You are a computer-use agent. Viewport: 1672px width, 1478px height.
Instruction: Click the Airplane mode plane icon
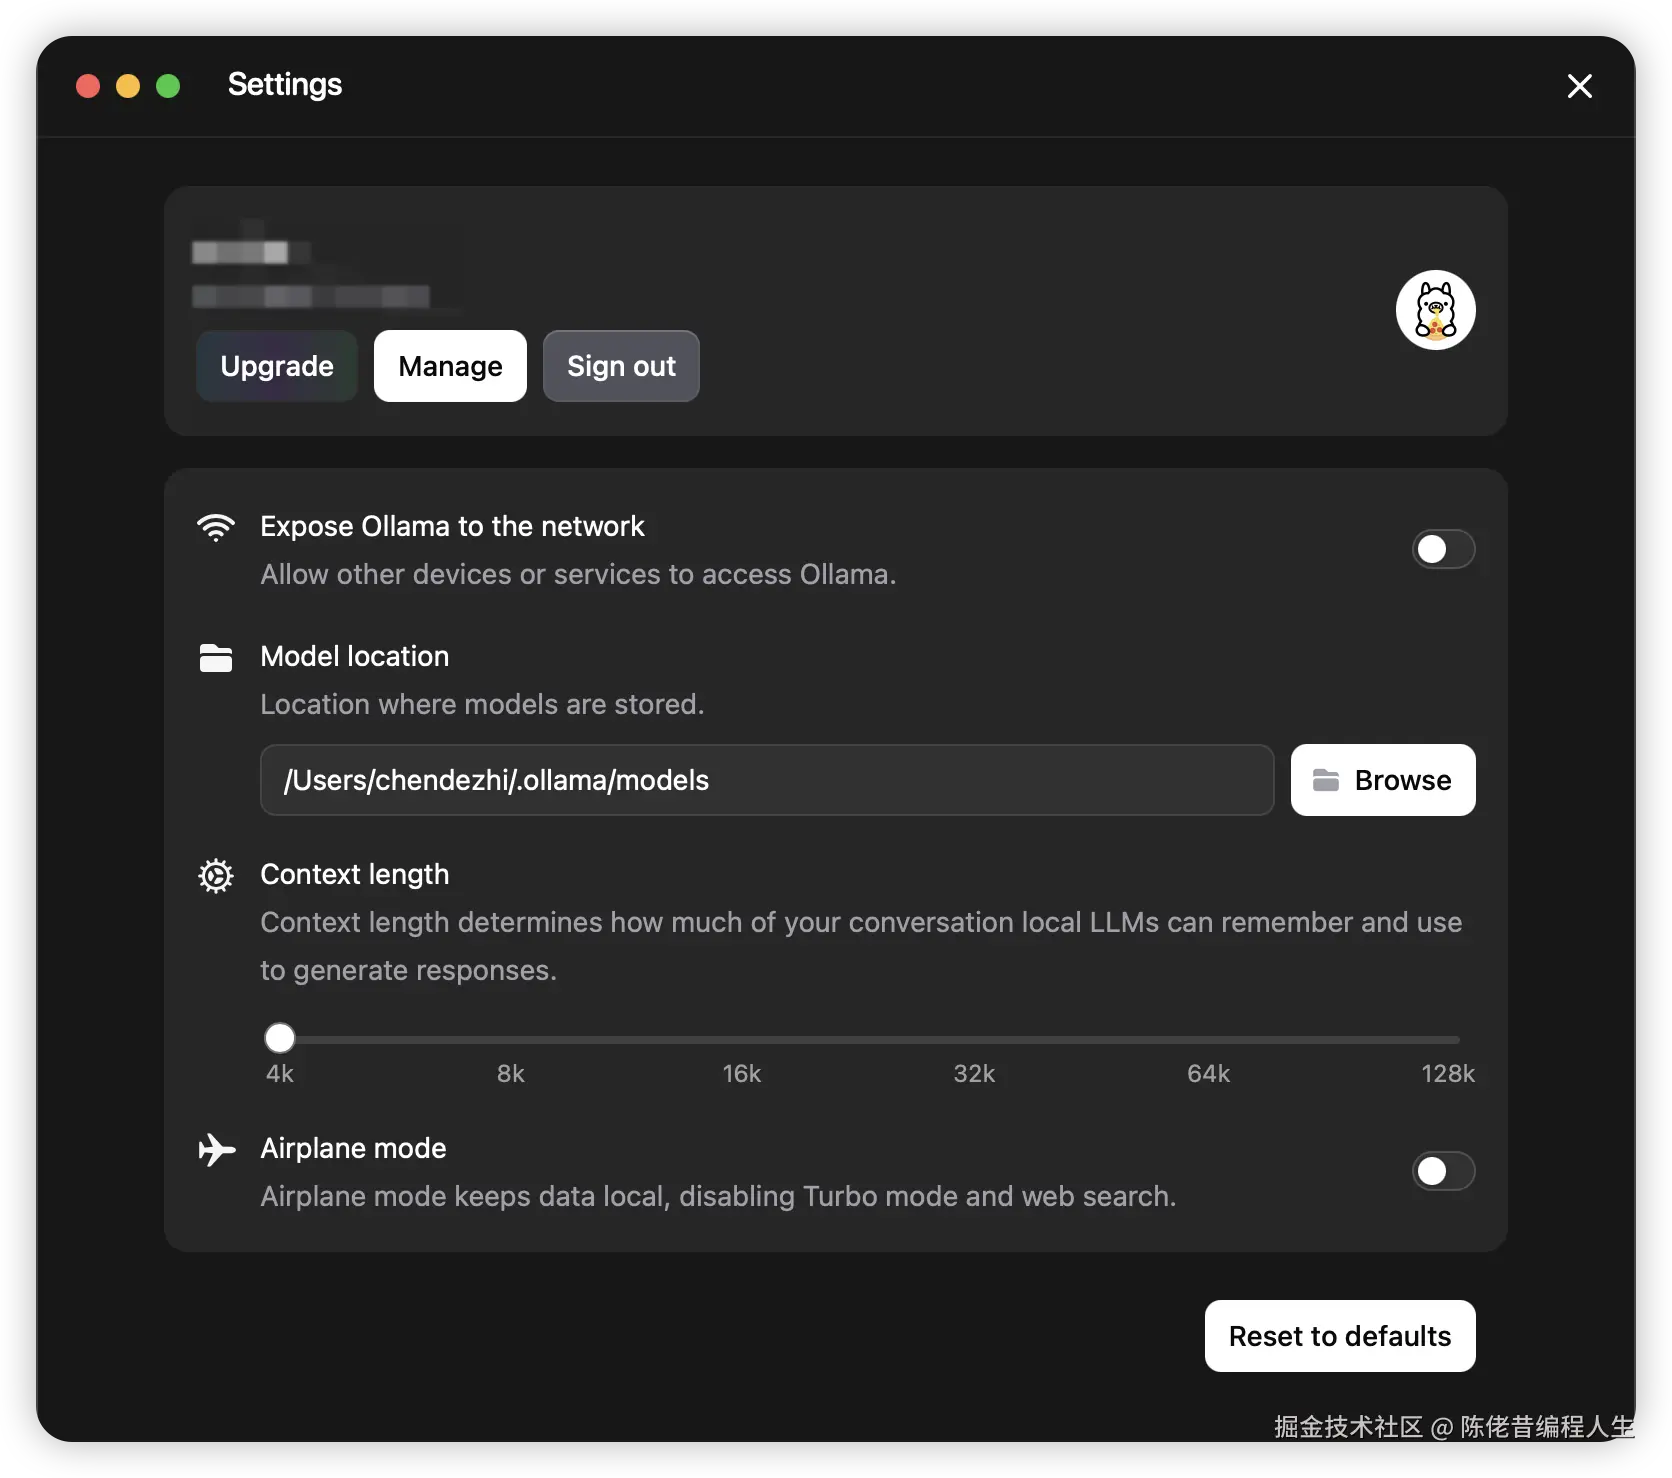tap(217, 1150)
